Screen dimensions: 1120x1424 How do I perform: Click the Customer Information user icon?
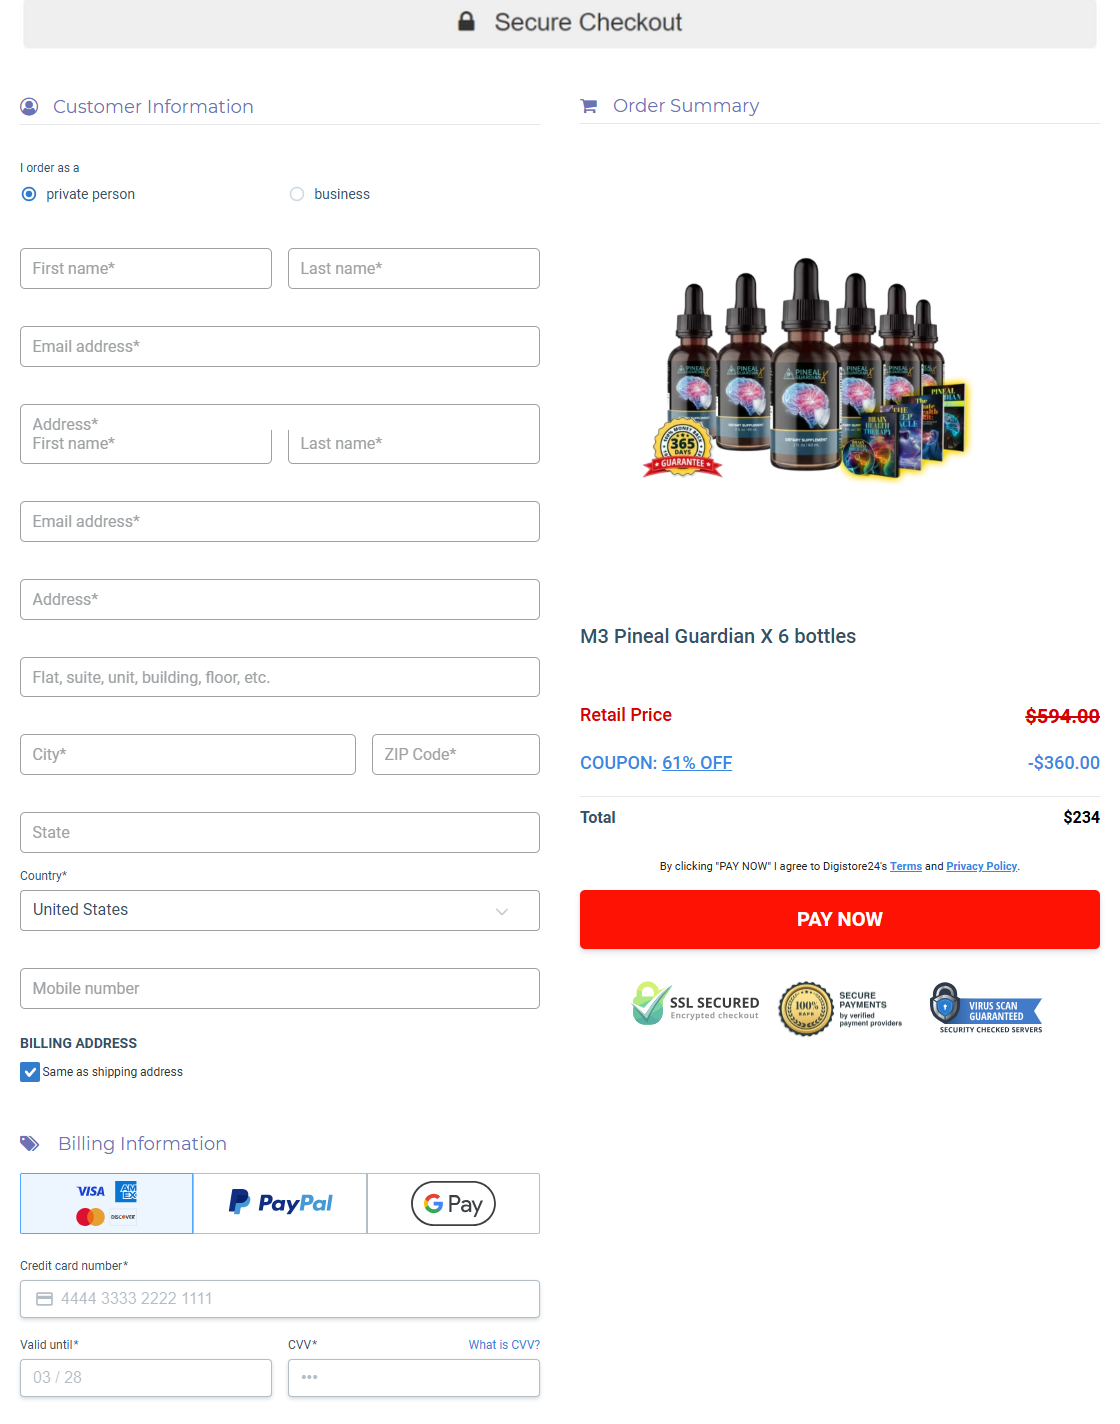(x=29, y=106)
